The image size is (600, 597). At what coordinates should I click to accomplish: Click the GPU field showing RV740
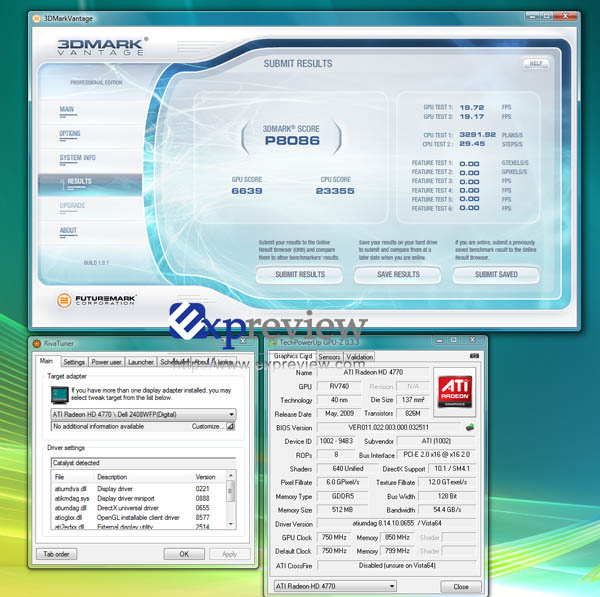[339, 387]
